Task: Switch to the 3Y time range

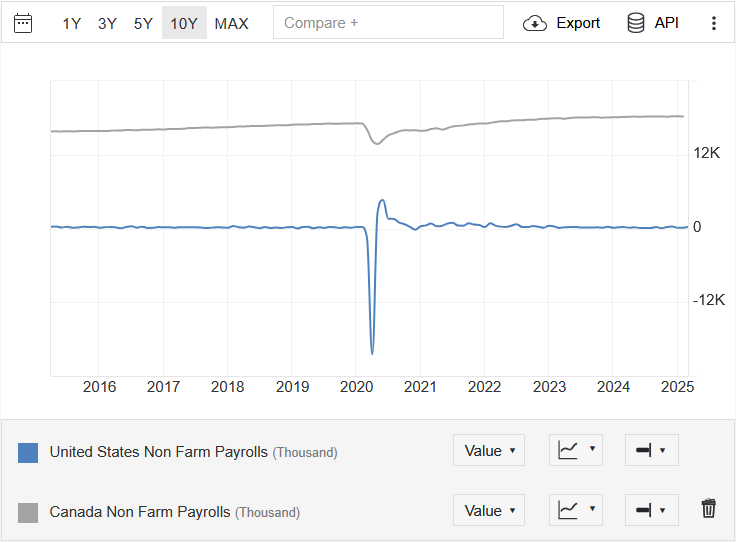Action: [x=108, y=23]
